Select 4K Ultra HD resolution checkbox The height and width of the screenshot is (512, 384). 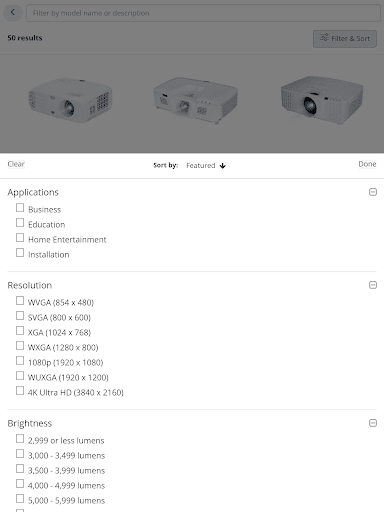coord(20,391)
